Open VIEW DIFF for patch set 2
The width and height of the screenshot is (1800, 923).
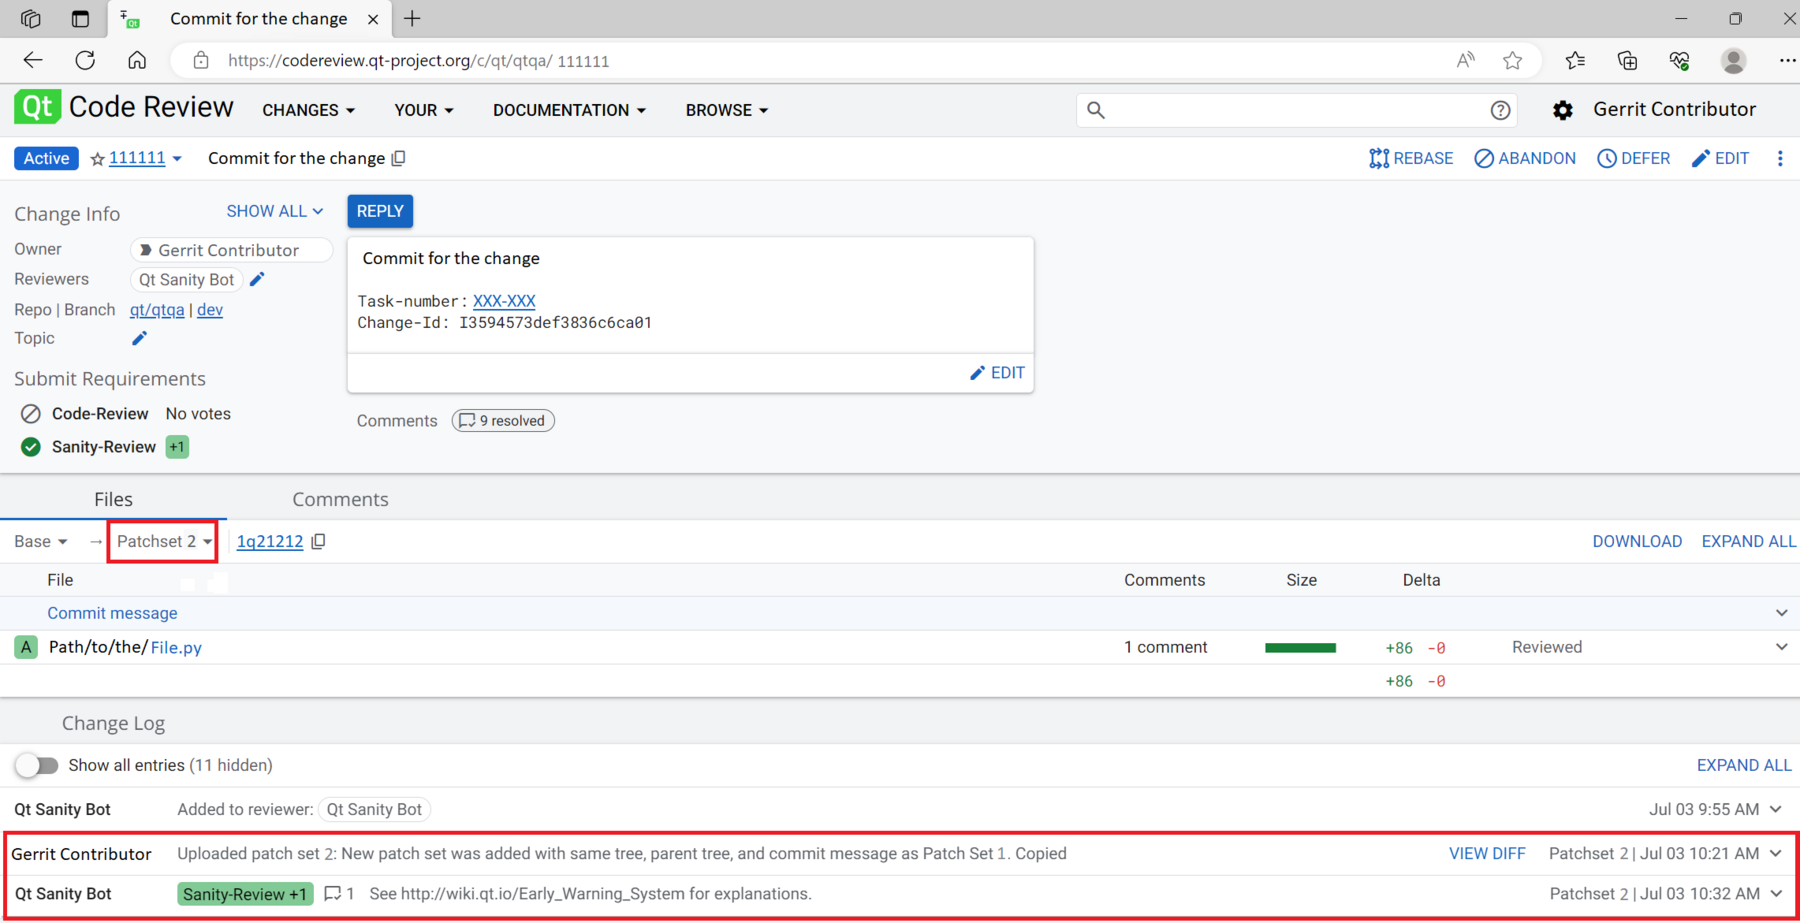pos(1487,853)
